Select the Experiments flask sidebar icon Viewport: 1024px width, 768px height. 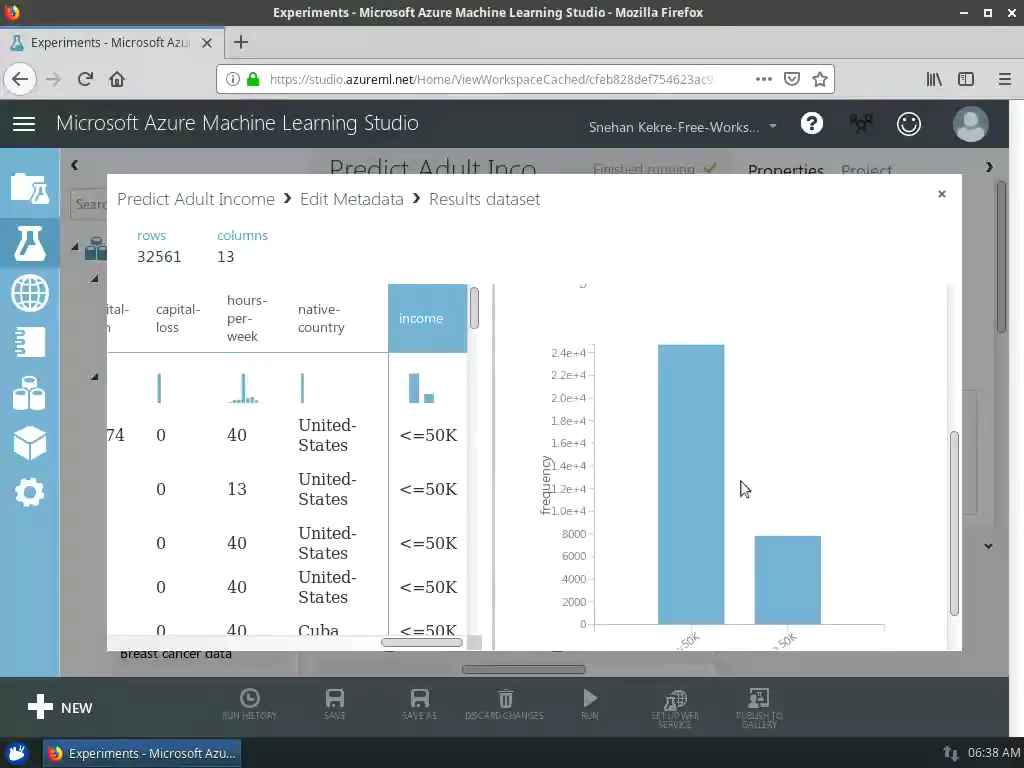click(x=29, y=243)
